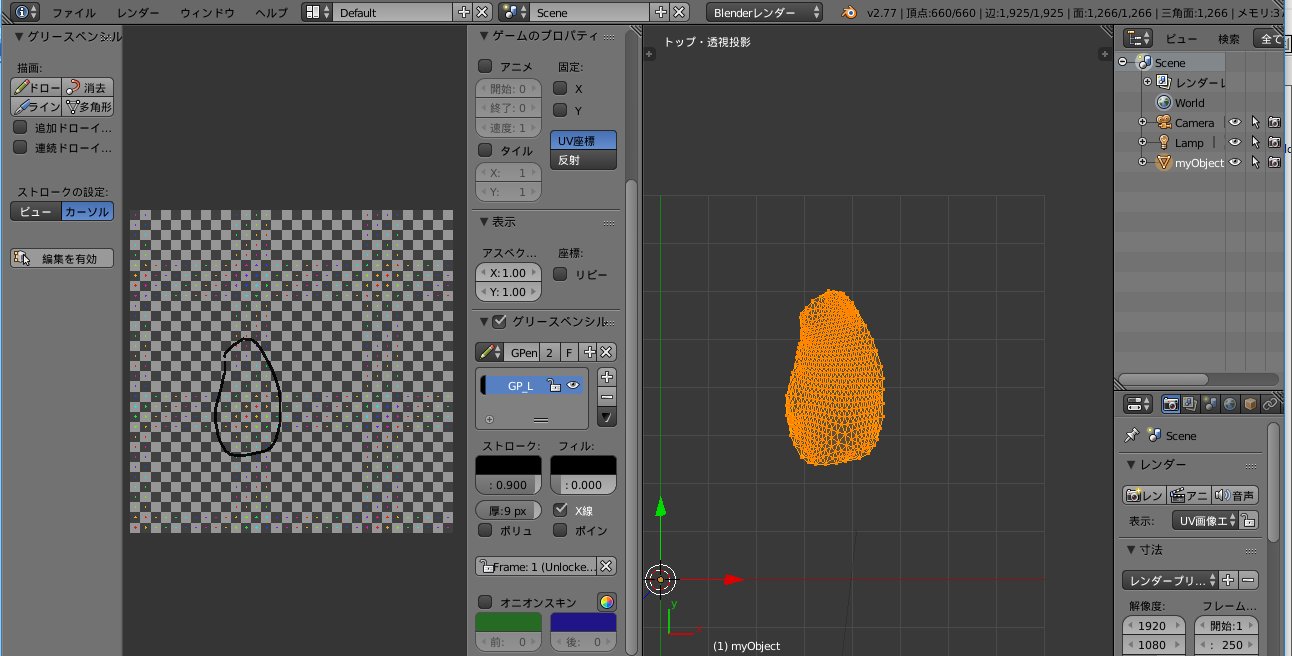
Task: Toggle the Clamp X checkbox
Action: tap(560, 88)
